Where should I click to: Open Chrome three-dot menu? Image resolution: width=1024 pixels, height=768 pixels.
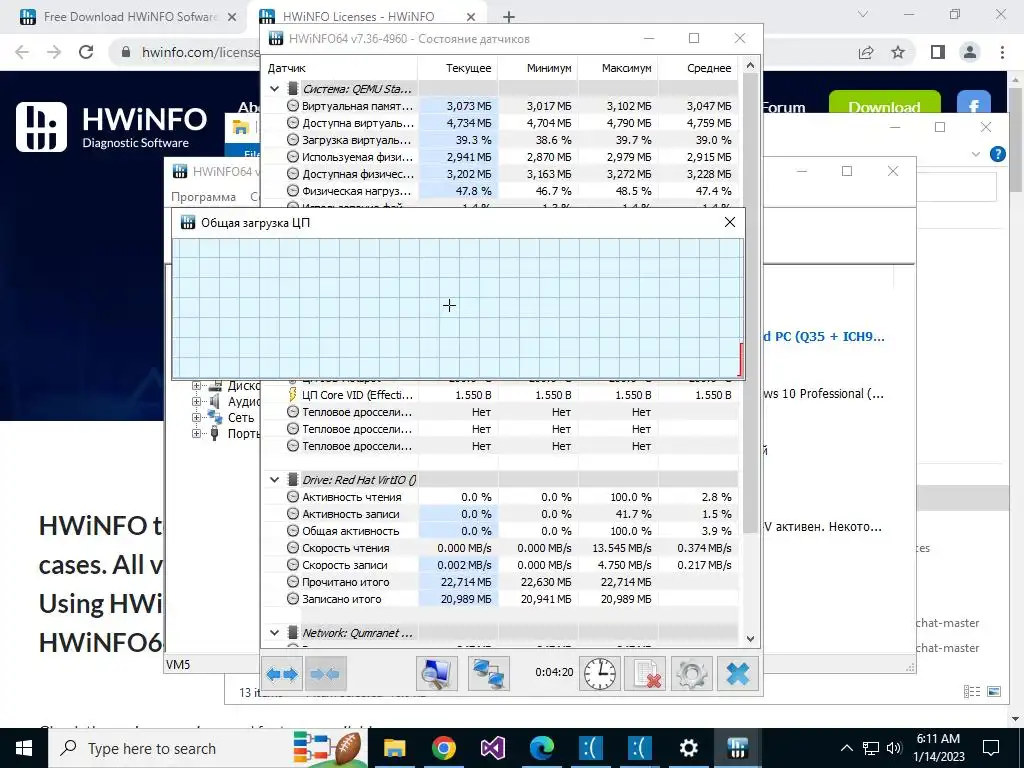1002,52
